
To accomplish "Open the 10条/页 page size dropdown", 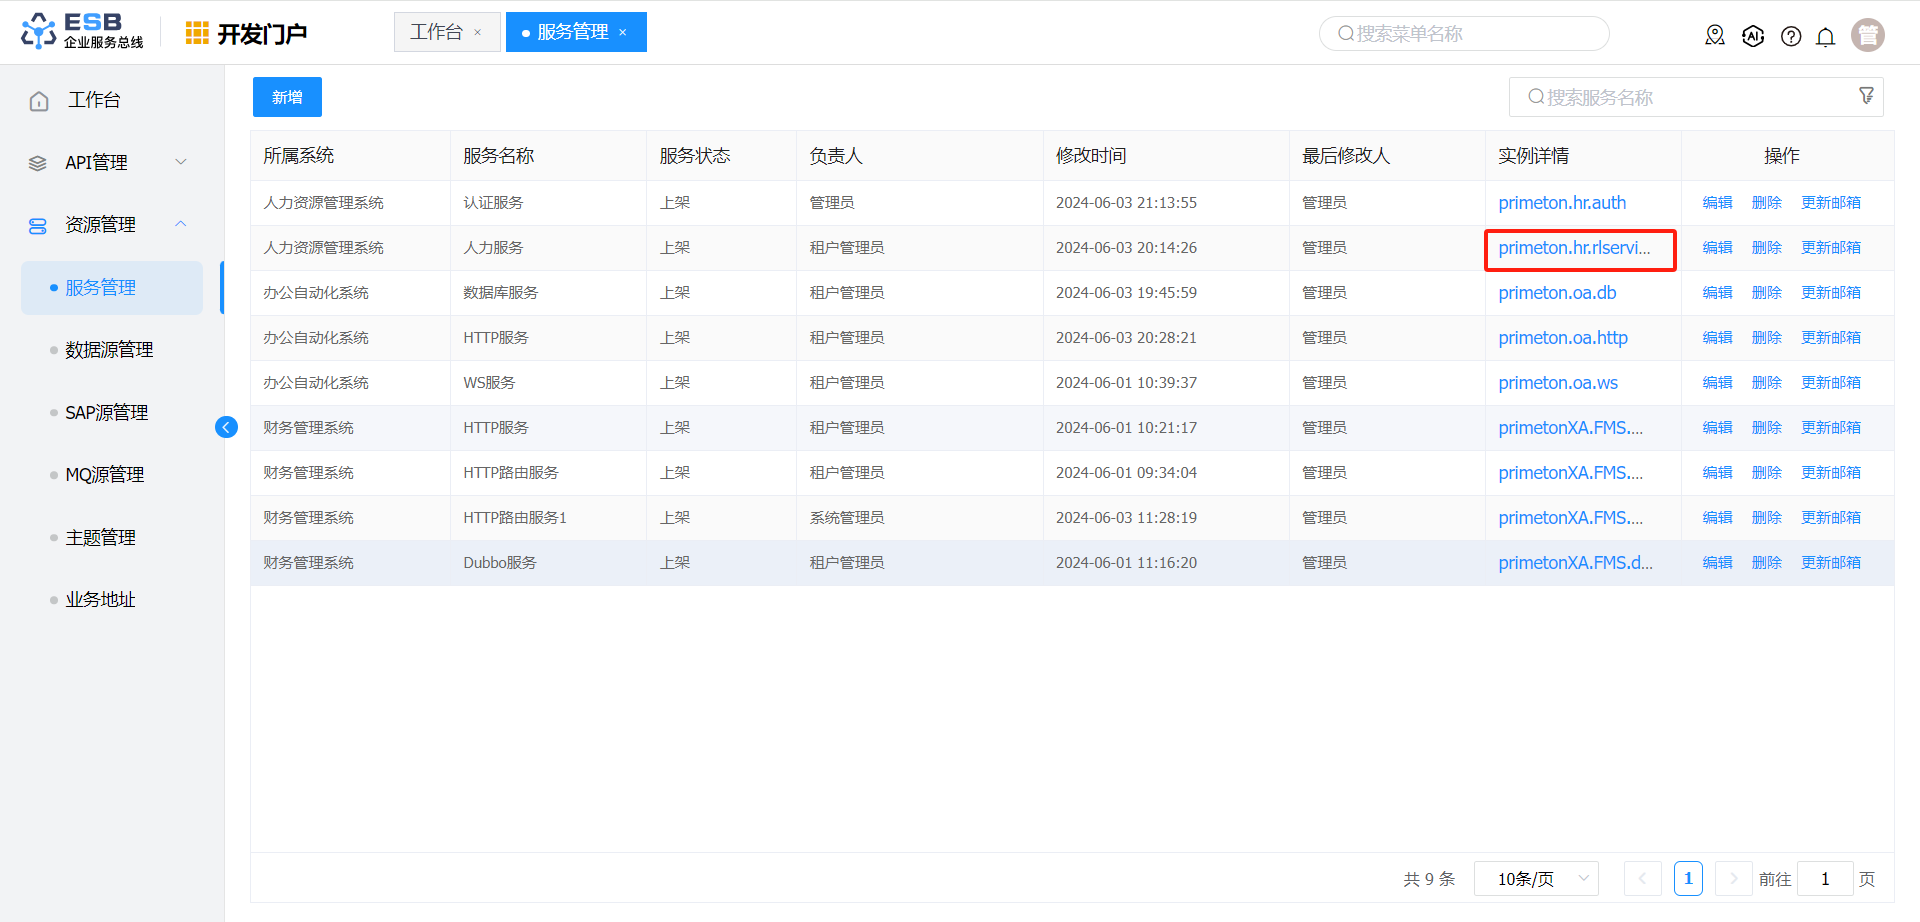I will 1536,879.
